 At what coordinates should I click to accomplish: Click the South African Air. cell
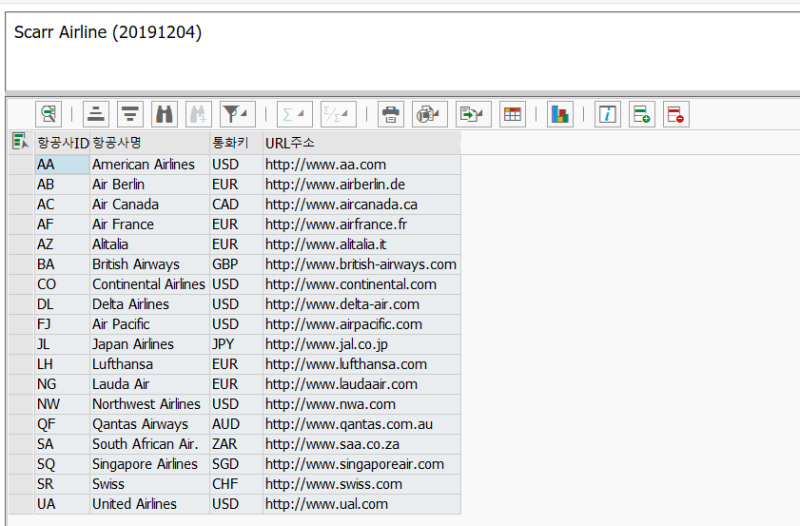tap(149, 444)
